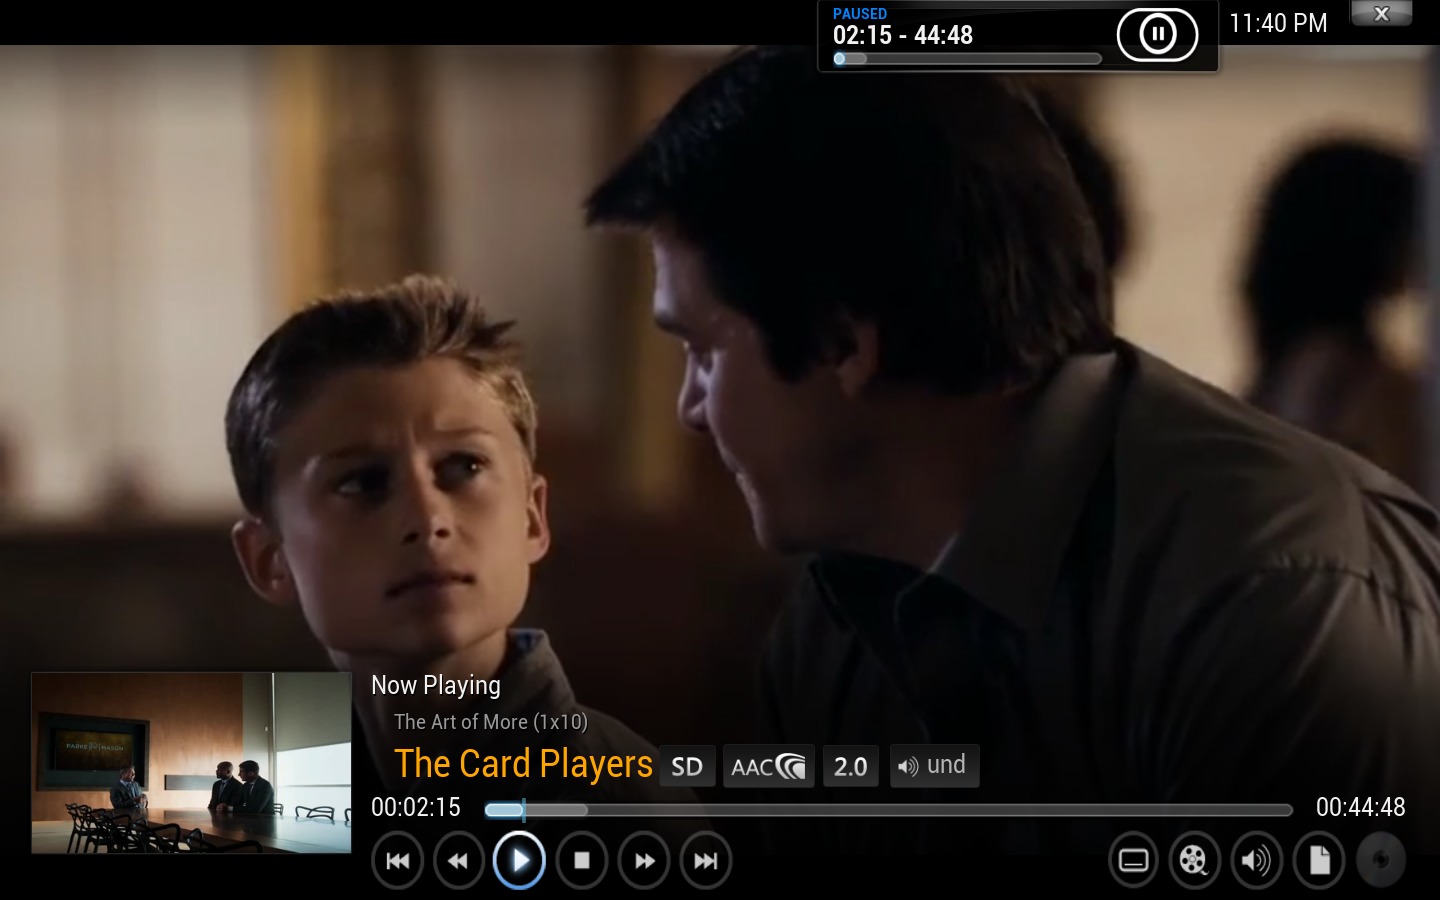1440x900 pixels.
Task: Click the episode thumbnail image
Action: coord(191,763)
